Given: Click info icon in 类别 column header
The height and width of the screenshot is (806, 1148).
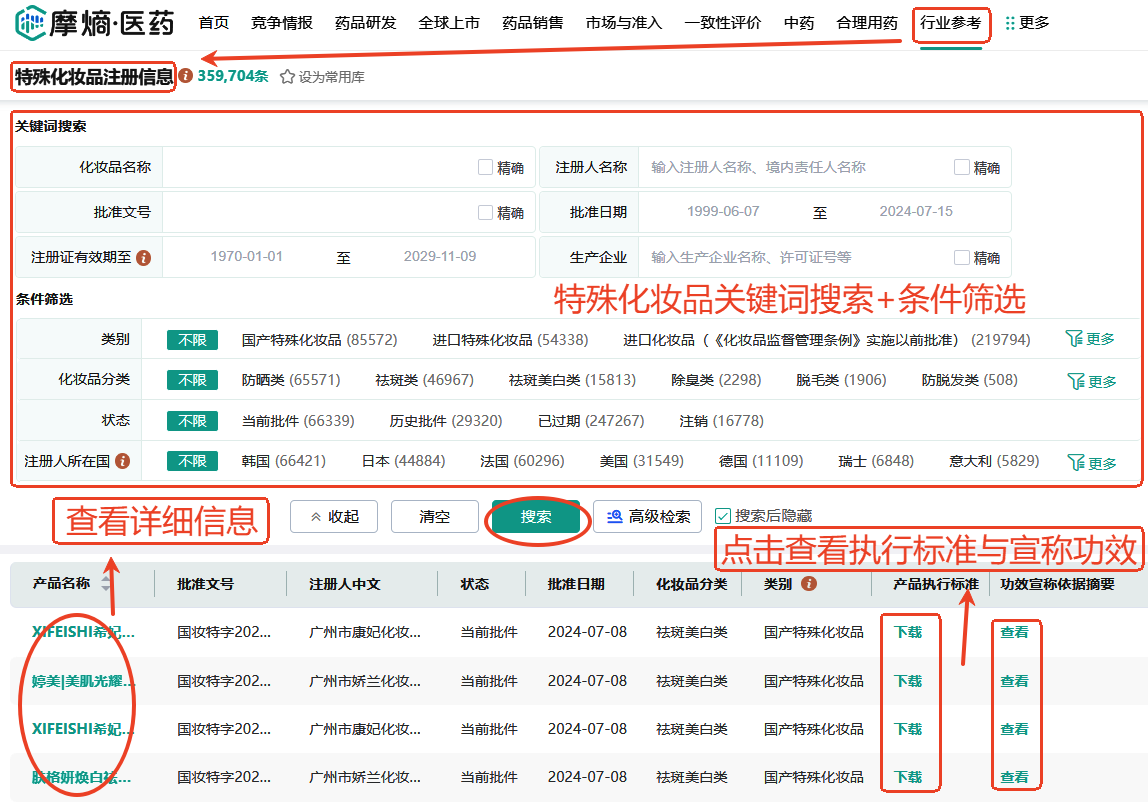Looking at the screenshot, I should point(809,584).
